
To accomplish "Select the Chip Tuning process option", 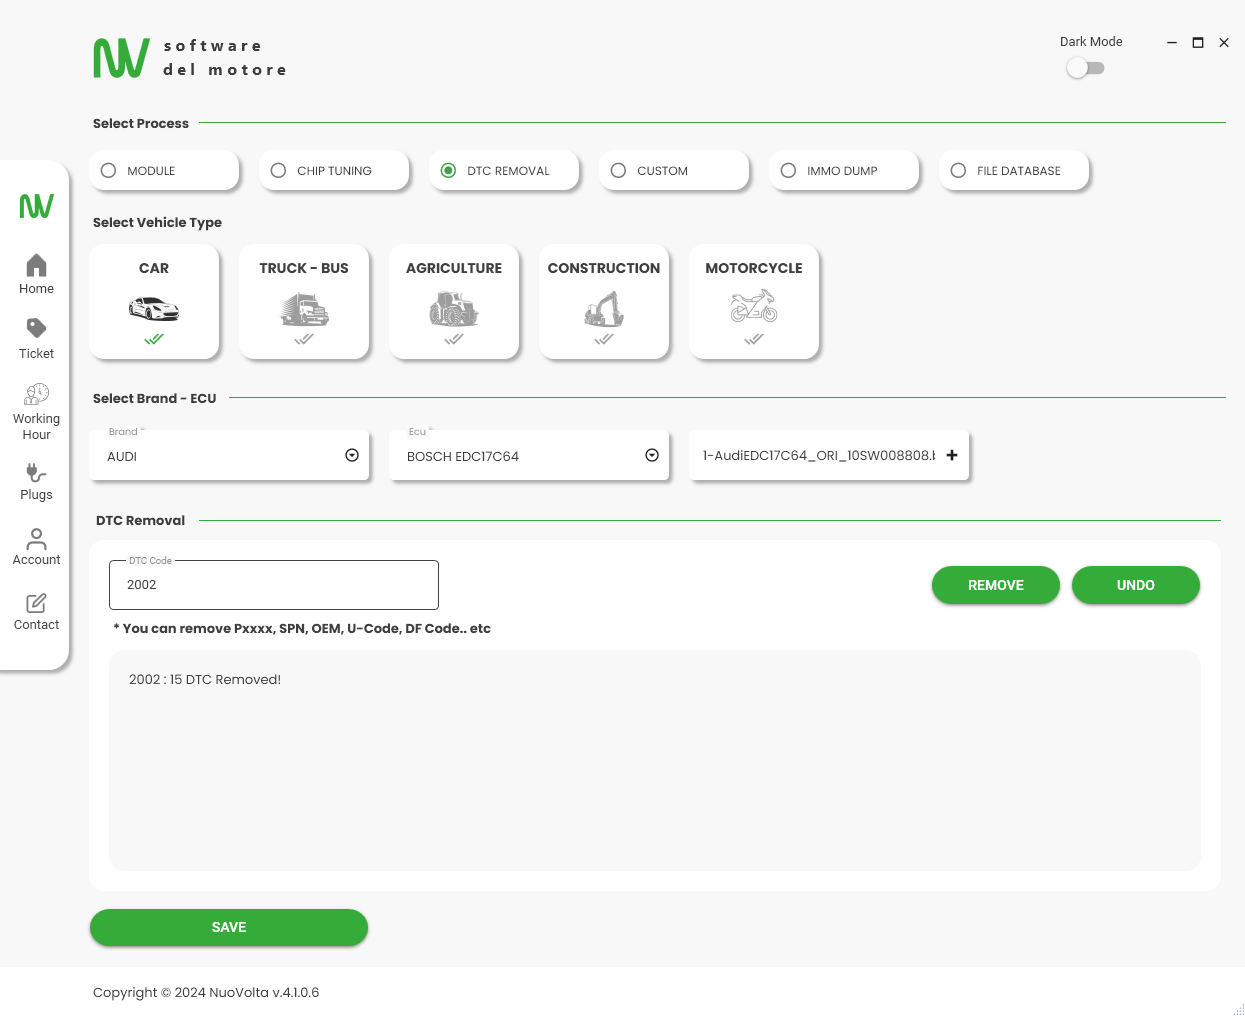I will tap(279, 171).
